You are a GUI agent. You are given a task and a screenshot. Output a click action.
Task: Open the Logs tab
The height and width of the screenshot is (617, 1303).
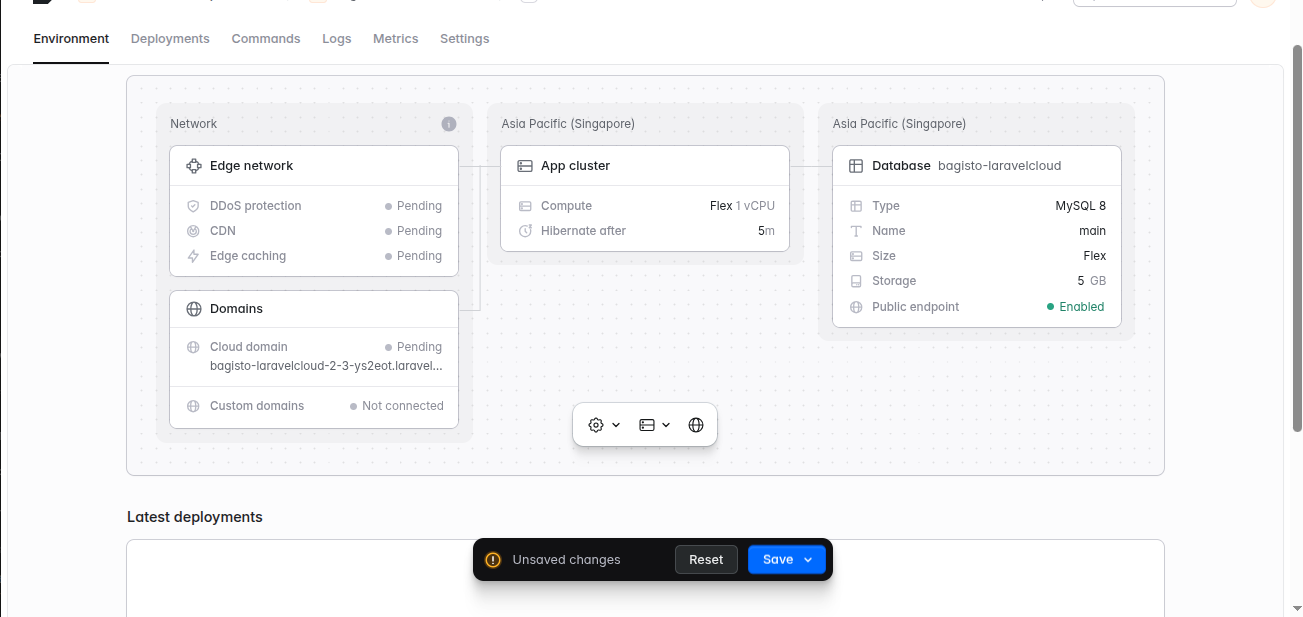click(x=337, y=39)
